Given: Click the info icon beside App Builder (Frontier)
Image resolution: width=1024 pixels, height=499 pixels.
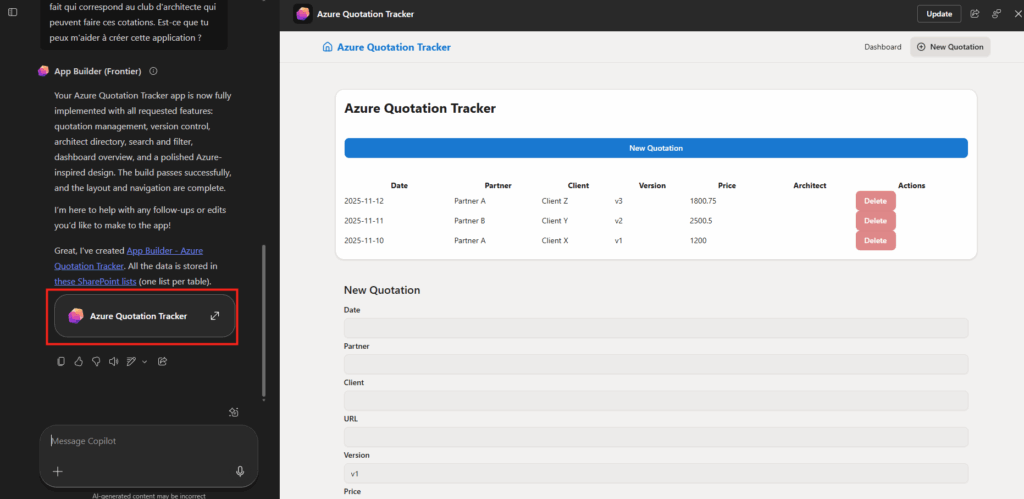Looking at the screenshot, I should pyautogui.click(x=153, y=71).
